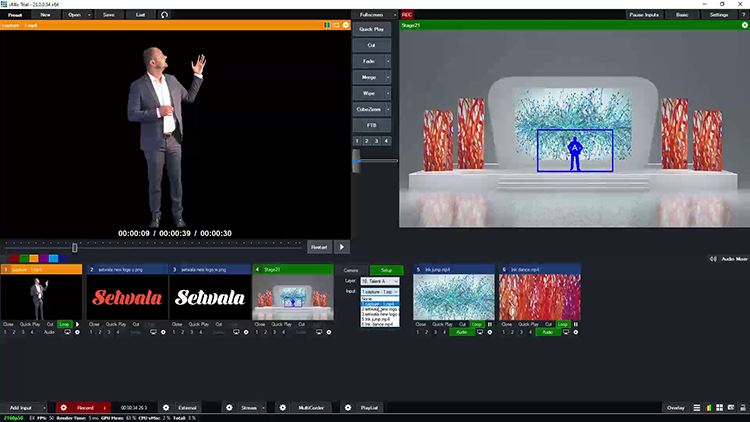Switch to the Setup tab

coord(386,270)
